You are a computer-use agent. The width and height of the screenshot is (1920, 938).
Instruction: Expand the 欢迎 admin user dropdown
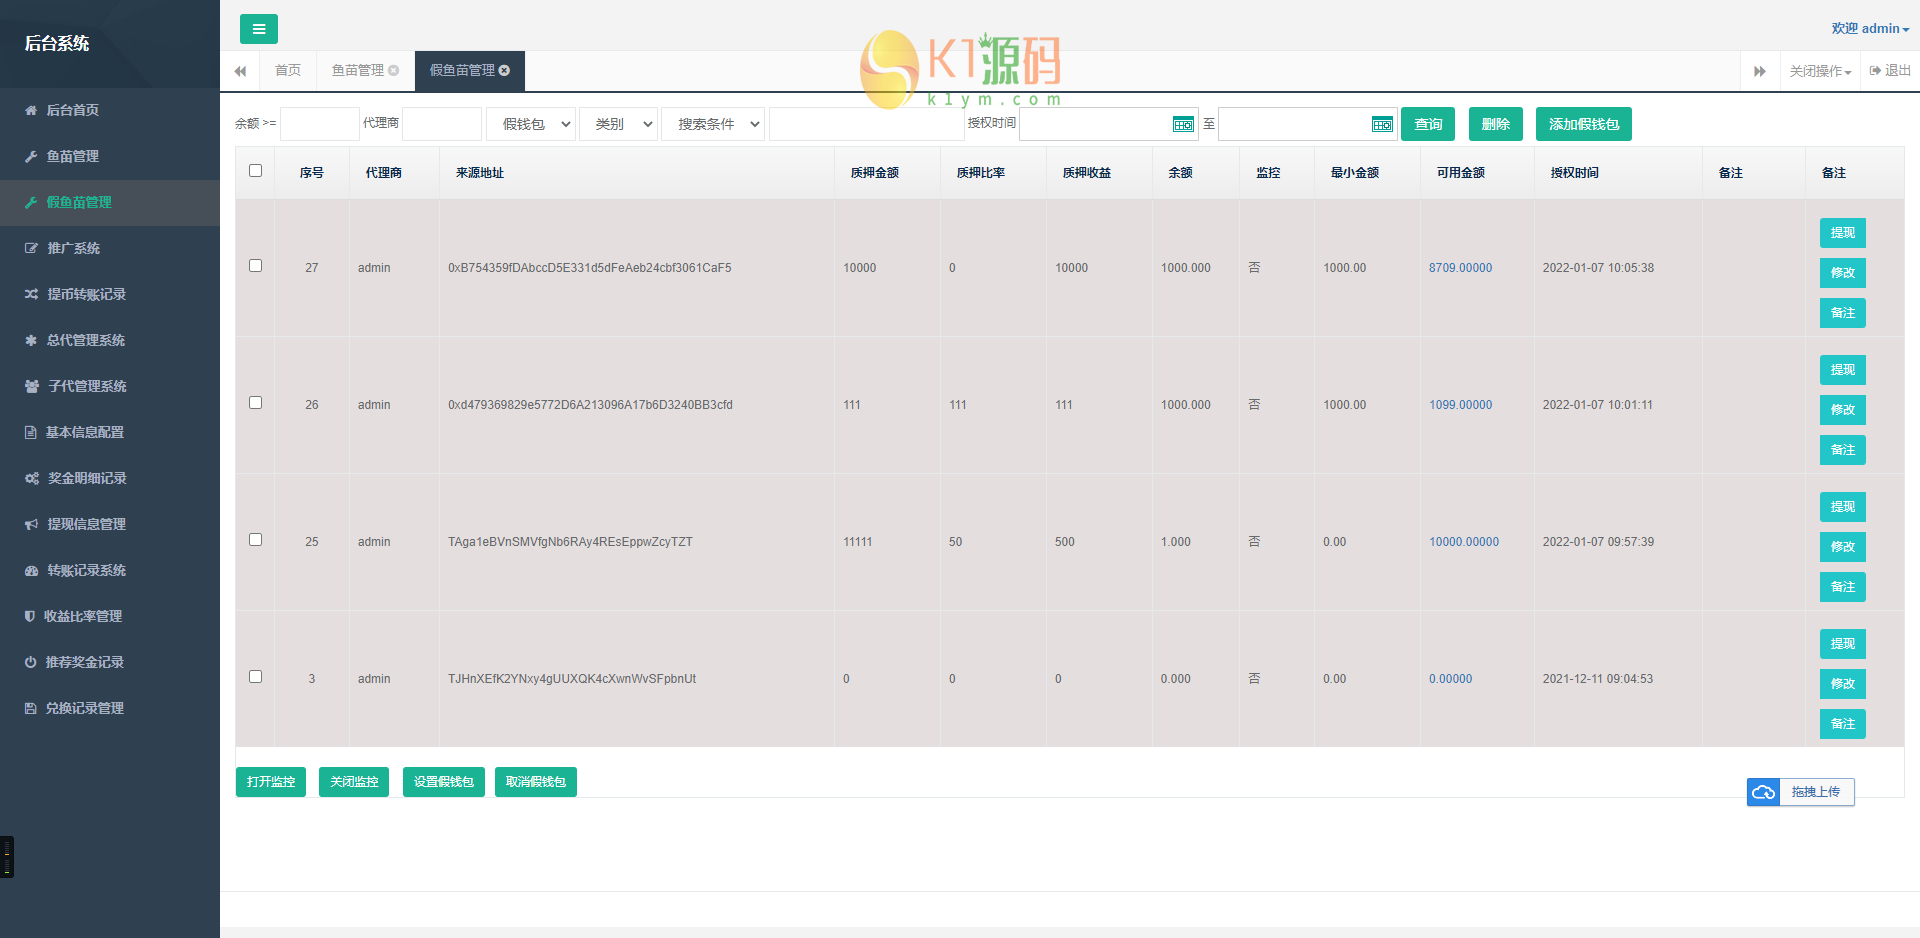[x=1870, y=29]
